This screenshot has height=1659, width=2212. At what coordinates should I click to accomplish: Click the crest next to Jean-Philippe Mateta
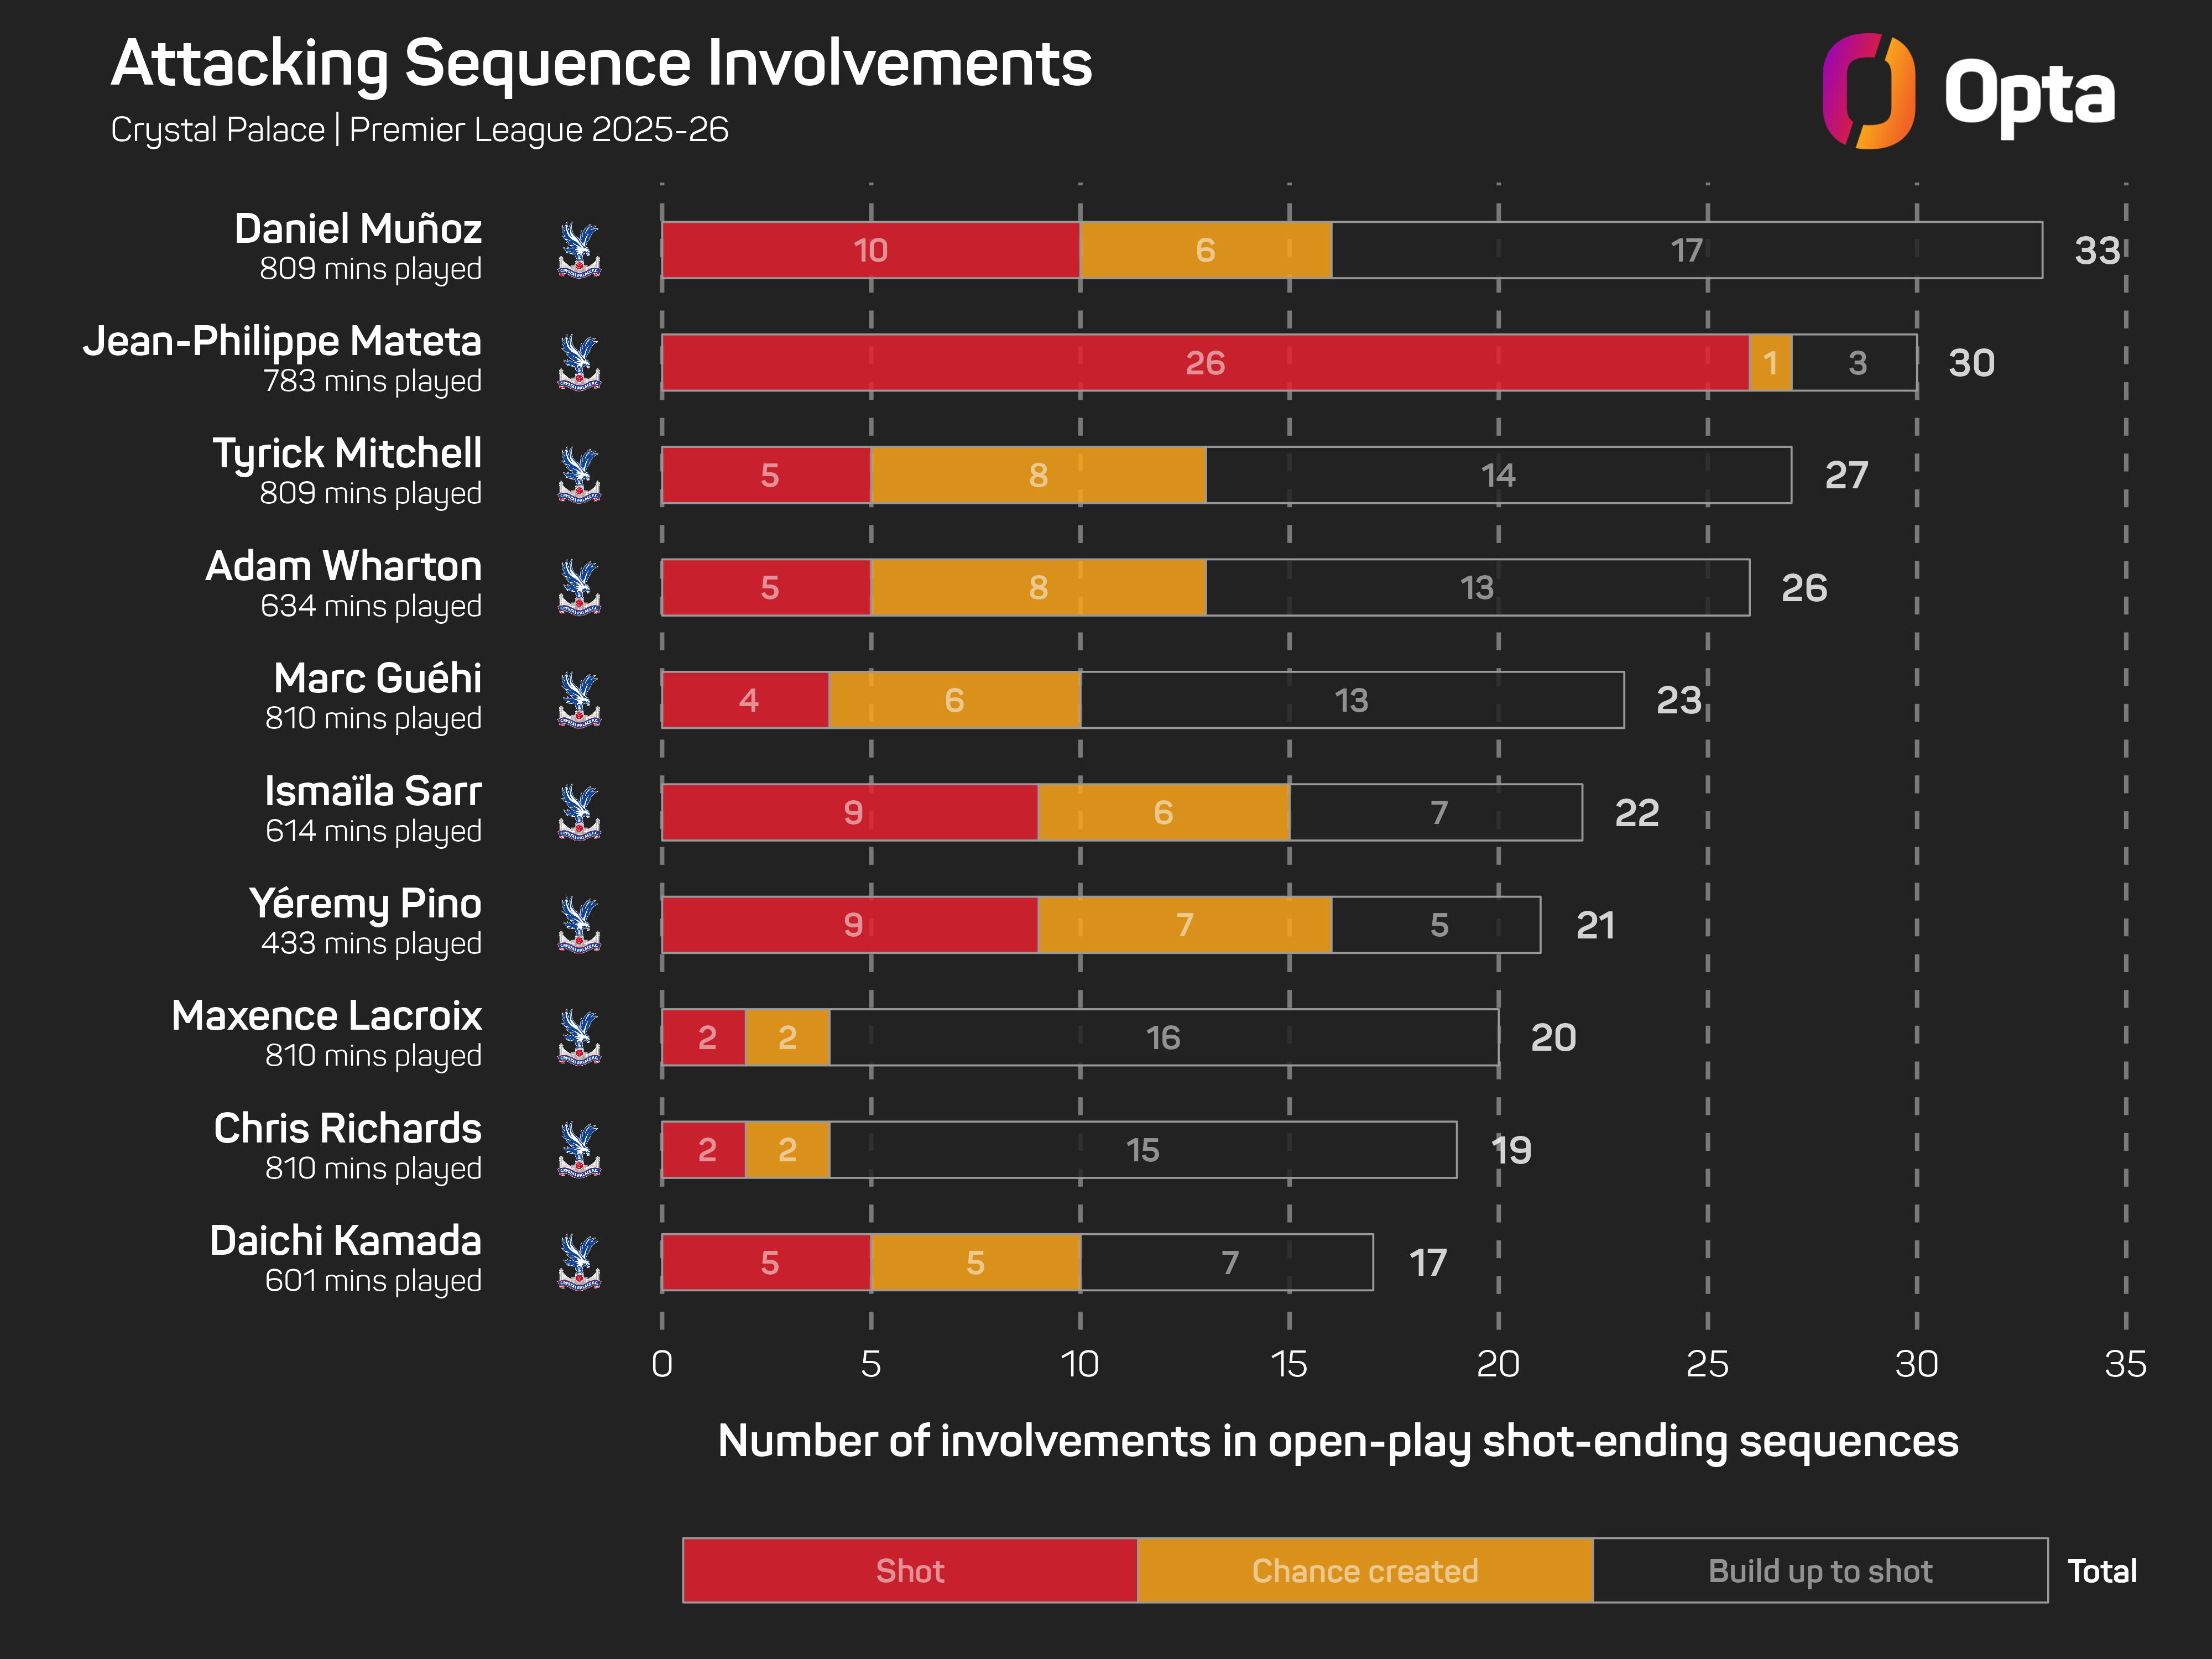pos(579,362)
